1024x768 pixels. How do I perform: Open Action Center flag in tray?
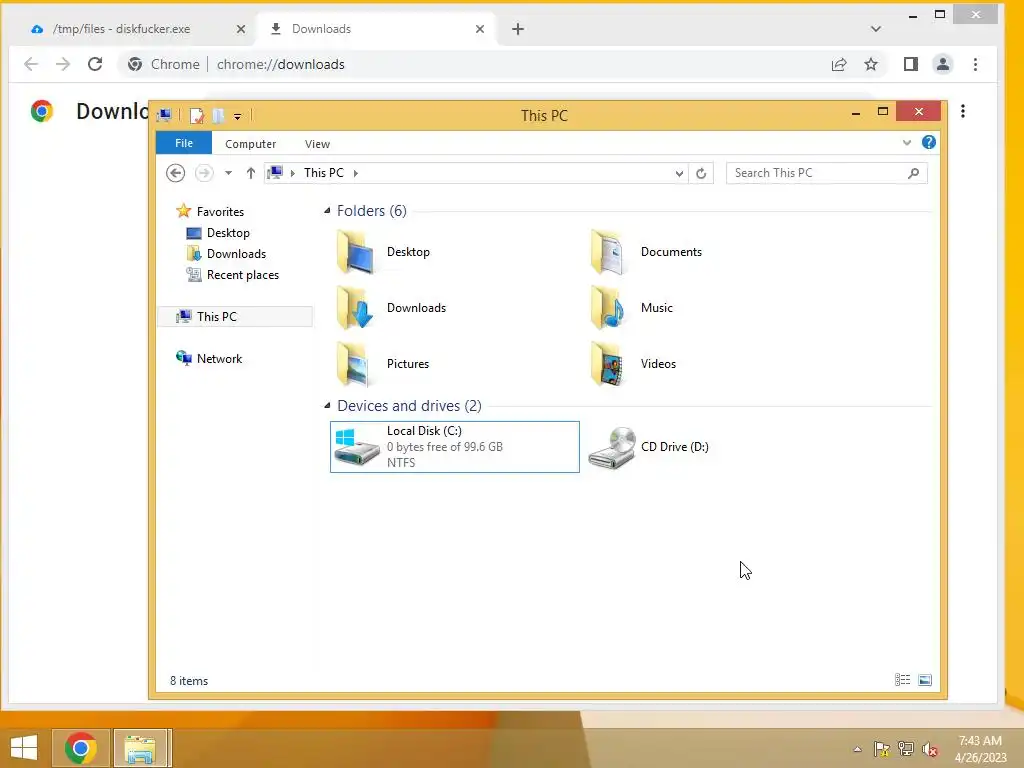pos(882,749)
